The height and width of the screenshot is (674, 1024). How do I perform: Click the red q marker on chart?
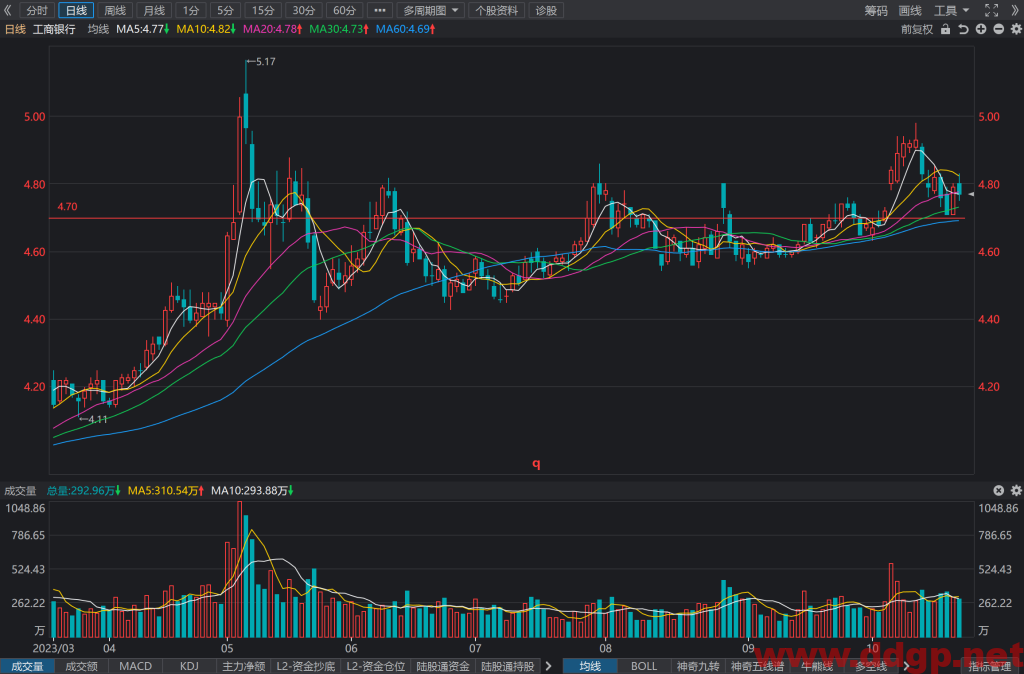[x=536, y=464]
